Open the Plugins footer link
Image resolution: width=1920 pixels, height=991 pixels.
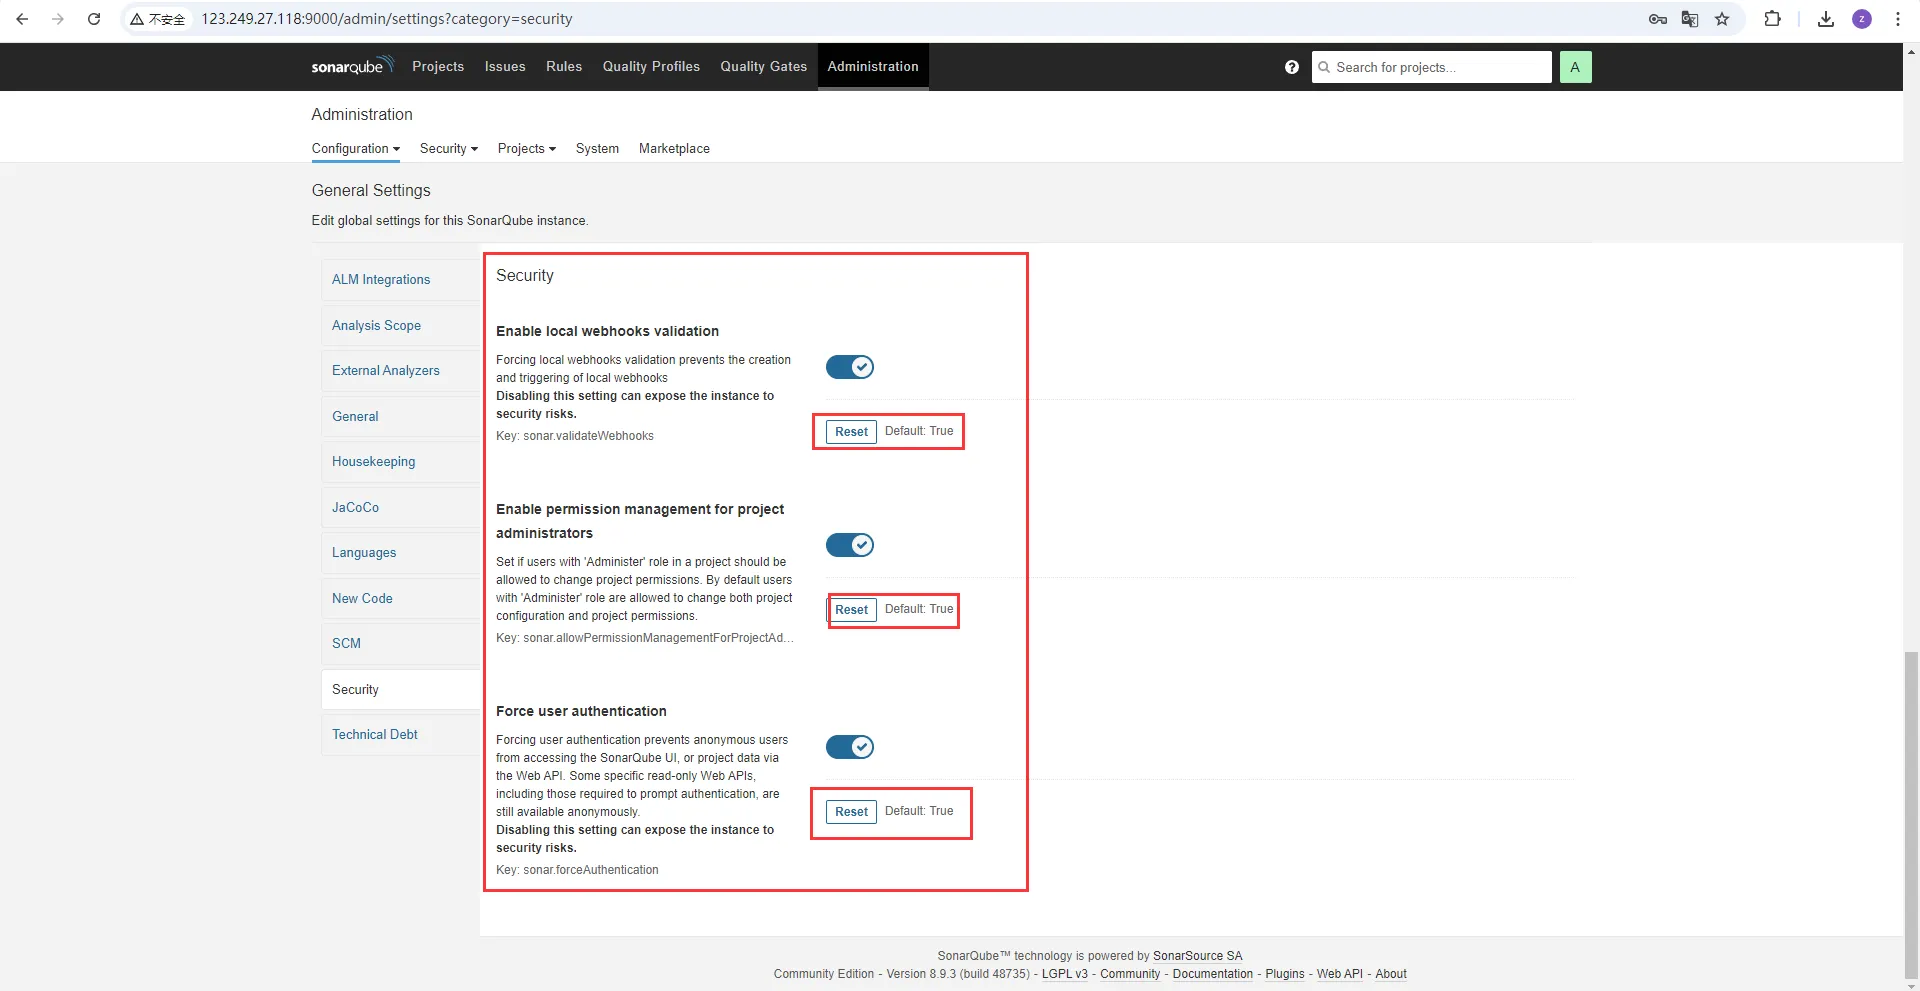pos(1284,974)
